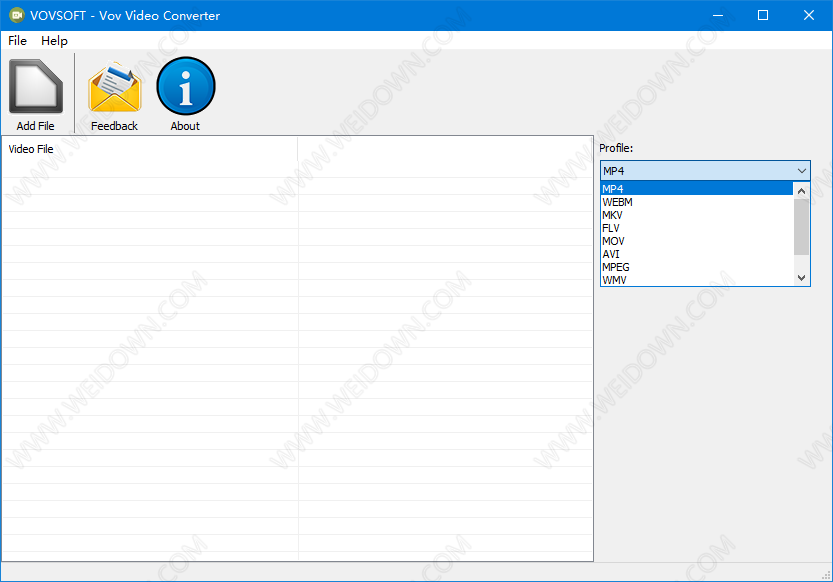
Task: Open the Feedback envelope icon
Action: (x=115, y=87)
